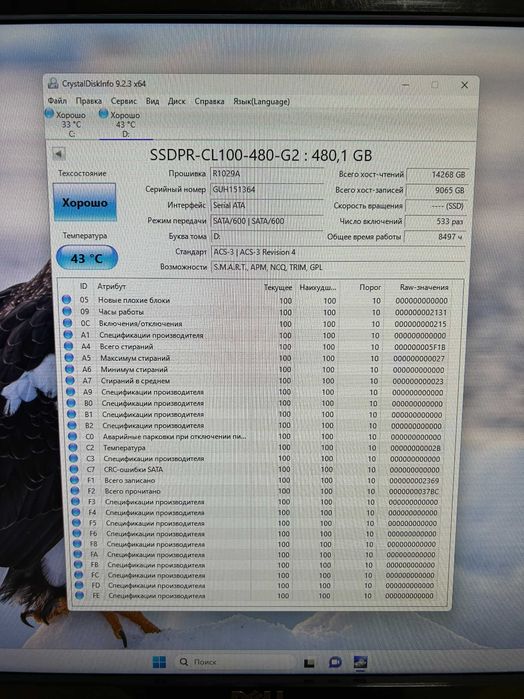Click raw value 000000005F1B
524x699 pixels.
click(x=419, y=347)
